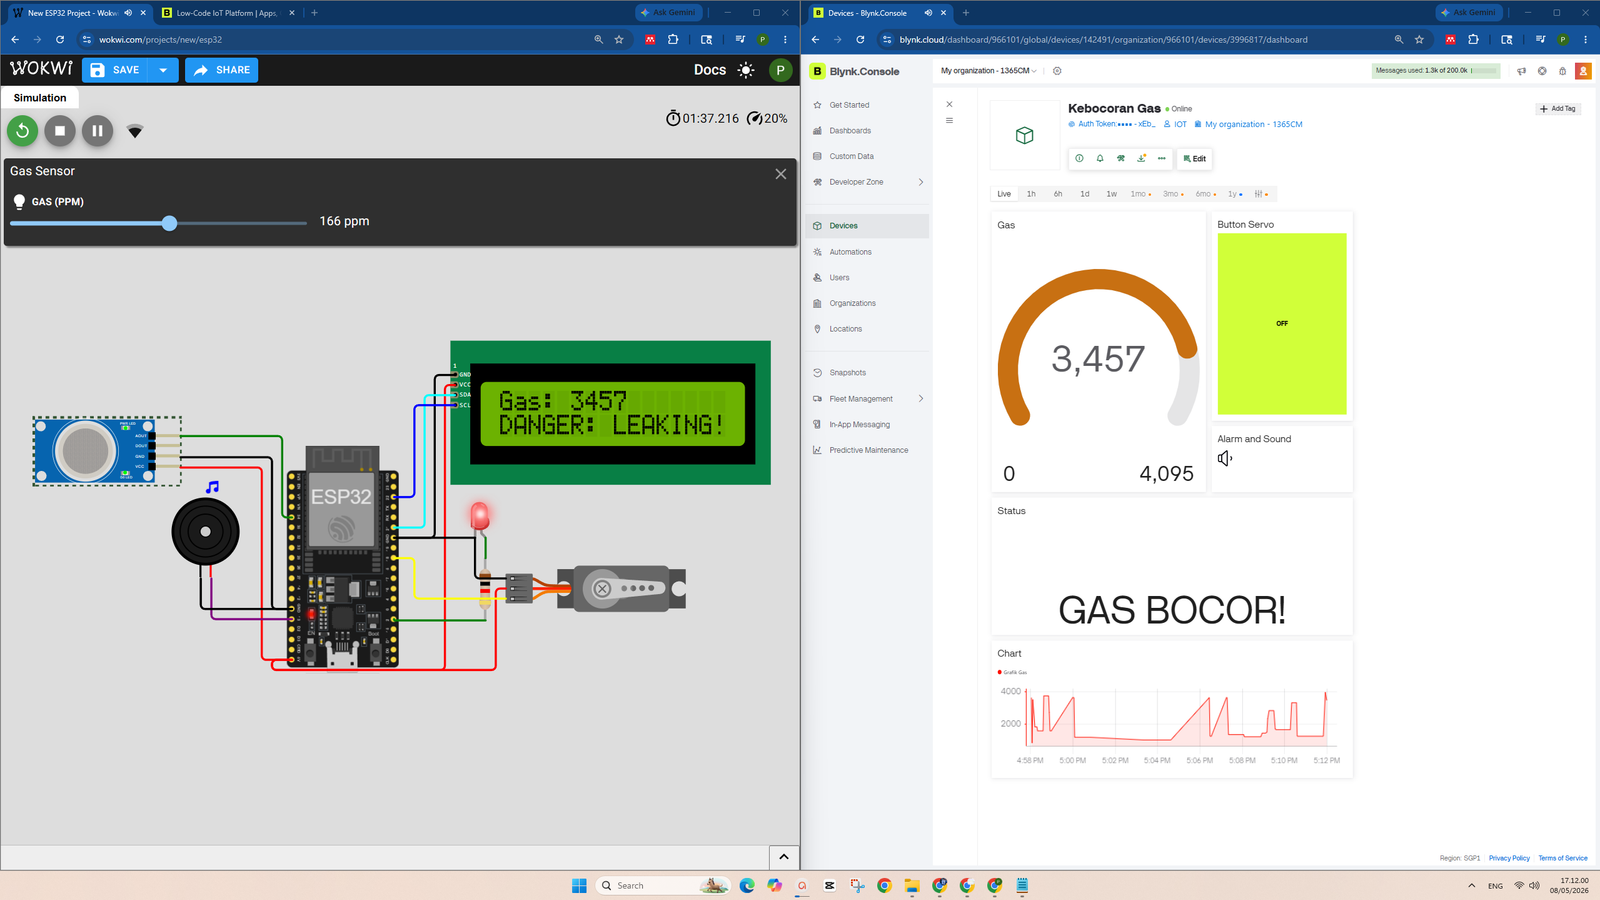Close the Gas Sensor panel
The height and width of the screenshot is (900, 1600).
point(781,173)
